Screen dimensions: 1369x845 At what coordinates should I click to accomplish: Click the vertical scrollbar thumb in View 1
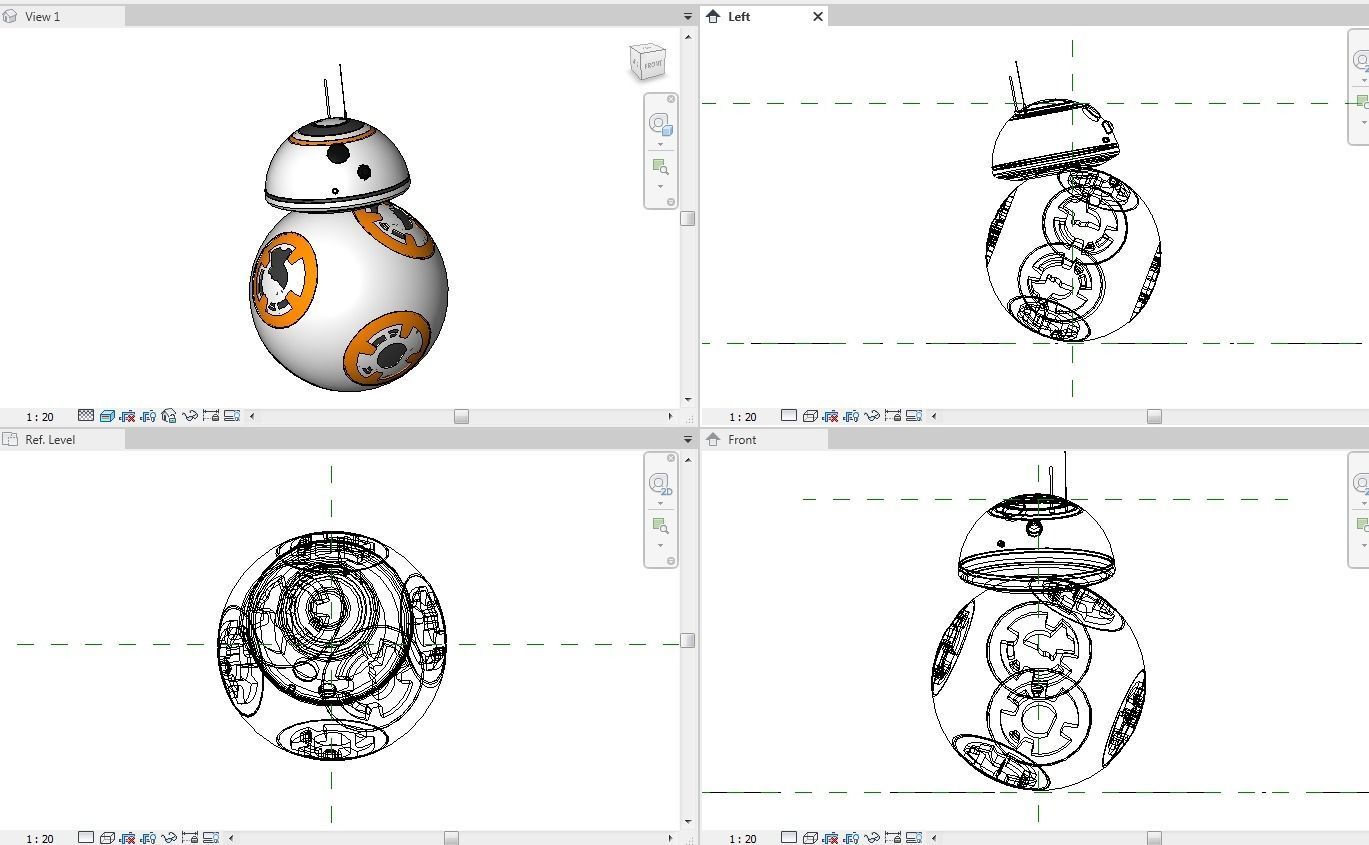[x=687, y=218]
